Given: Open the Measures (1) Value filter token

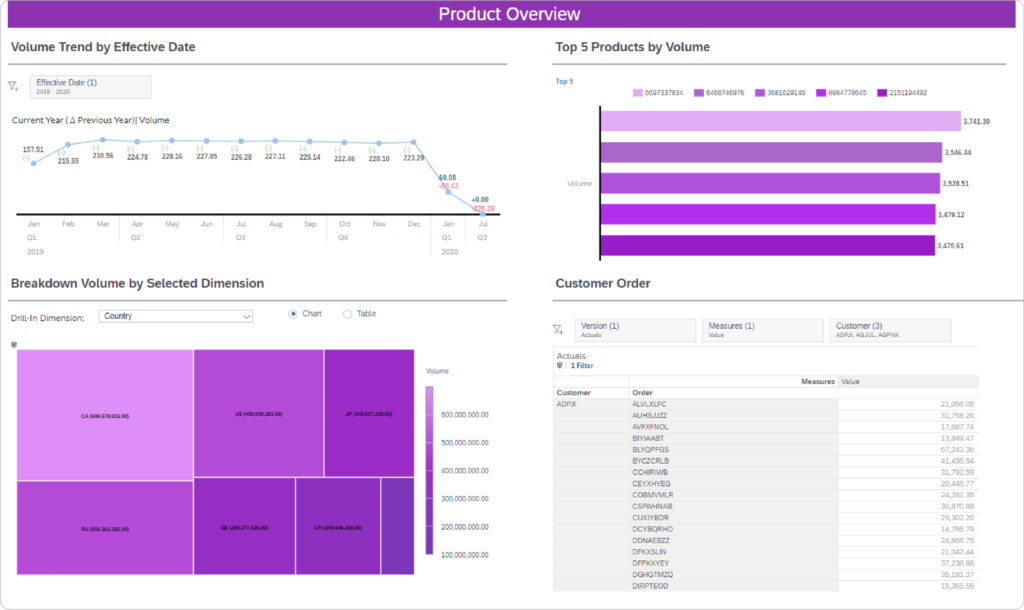Looking at the screenshot, I should (763, 330).
